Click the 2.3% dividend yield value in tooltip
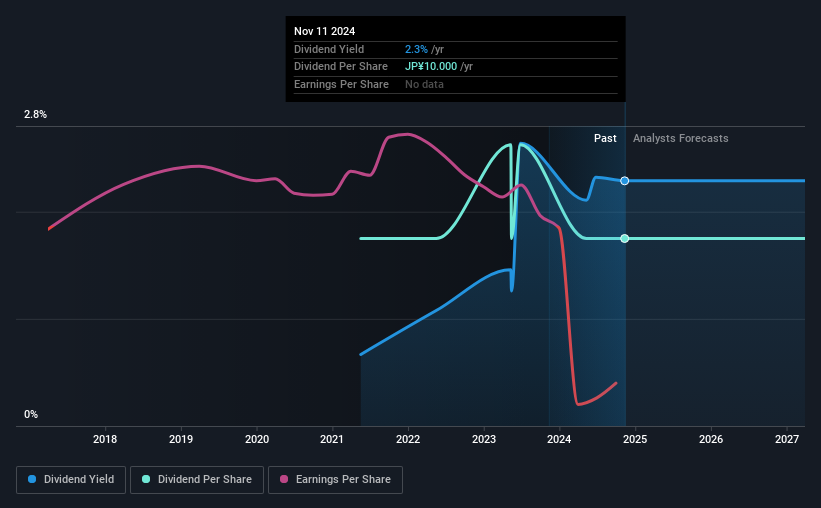This screenshot has width=821, height=508. coord(416,49)
